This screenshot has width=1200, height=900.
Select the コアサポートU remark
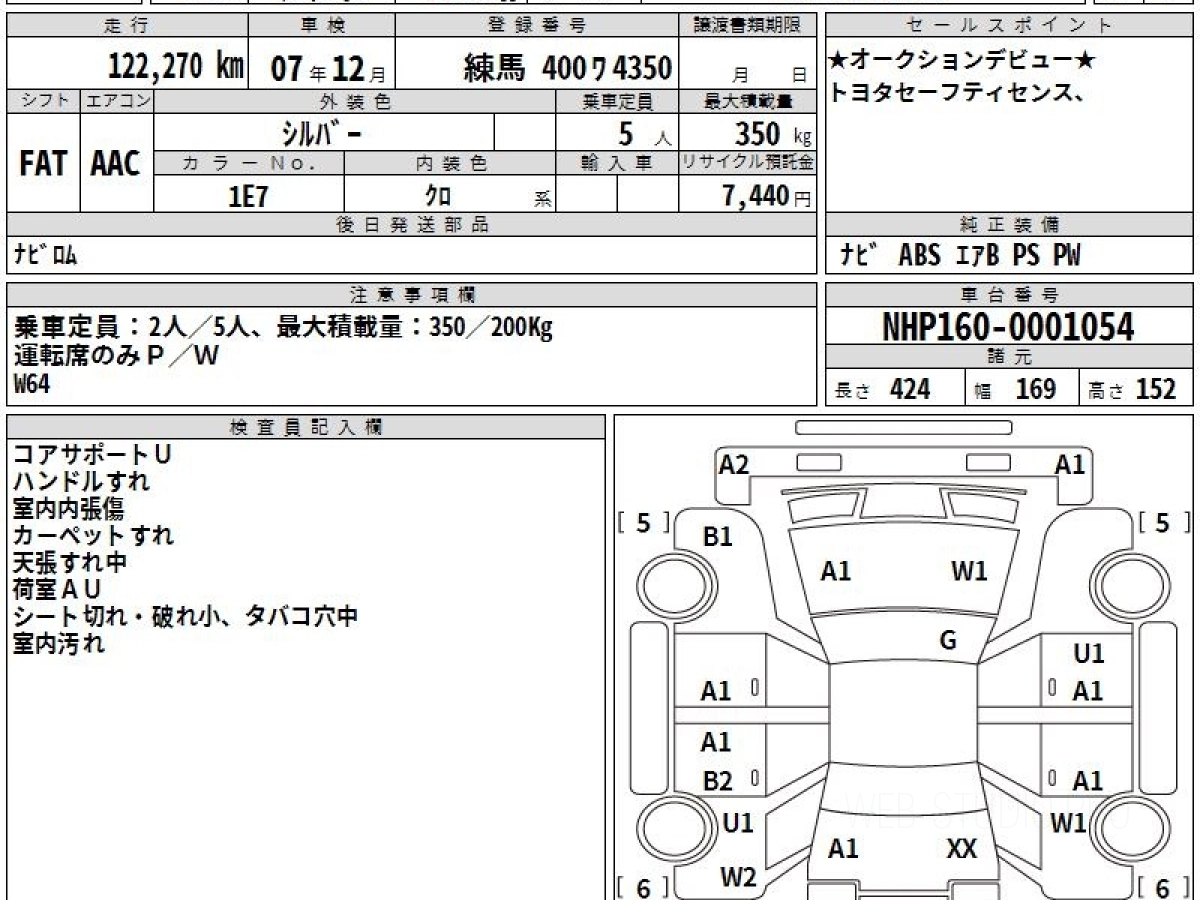pyautogui.click(x=92, y=454)
